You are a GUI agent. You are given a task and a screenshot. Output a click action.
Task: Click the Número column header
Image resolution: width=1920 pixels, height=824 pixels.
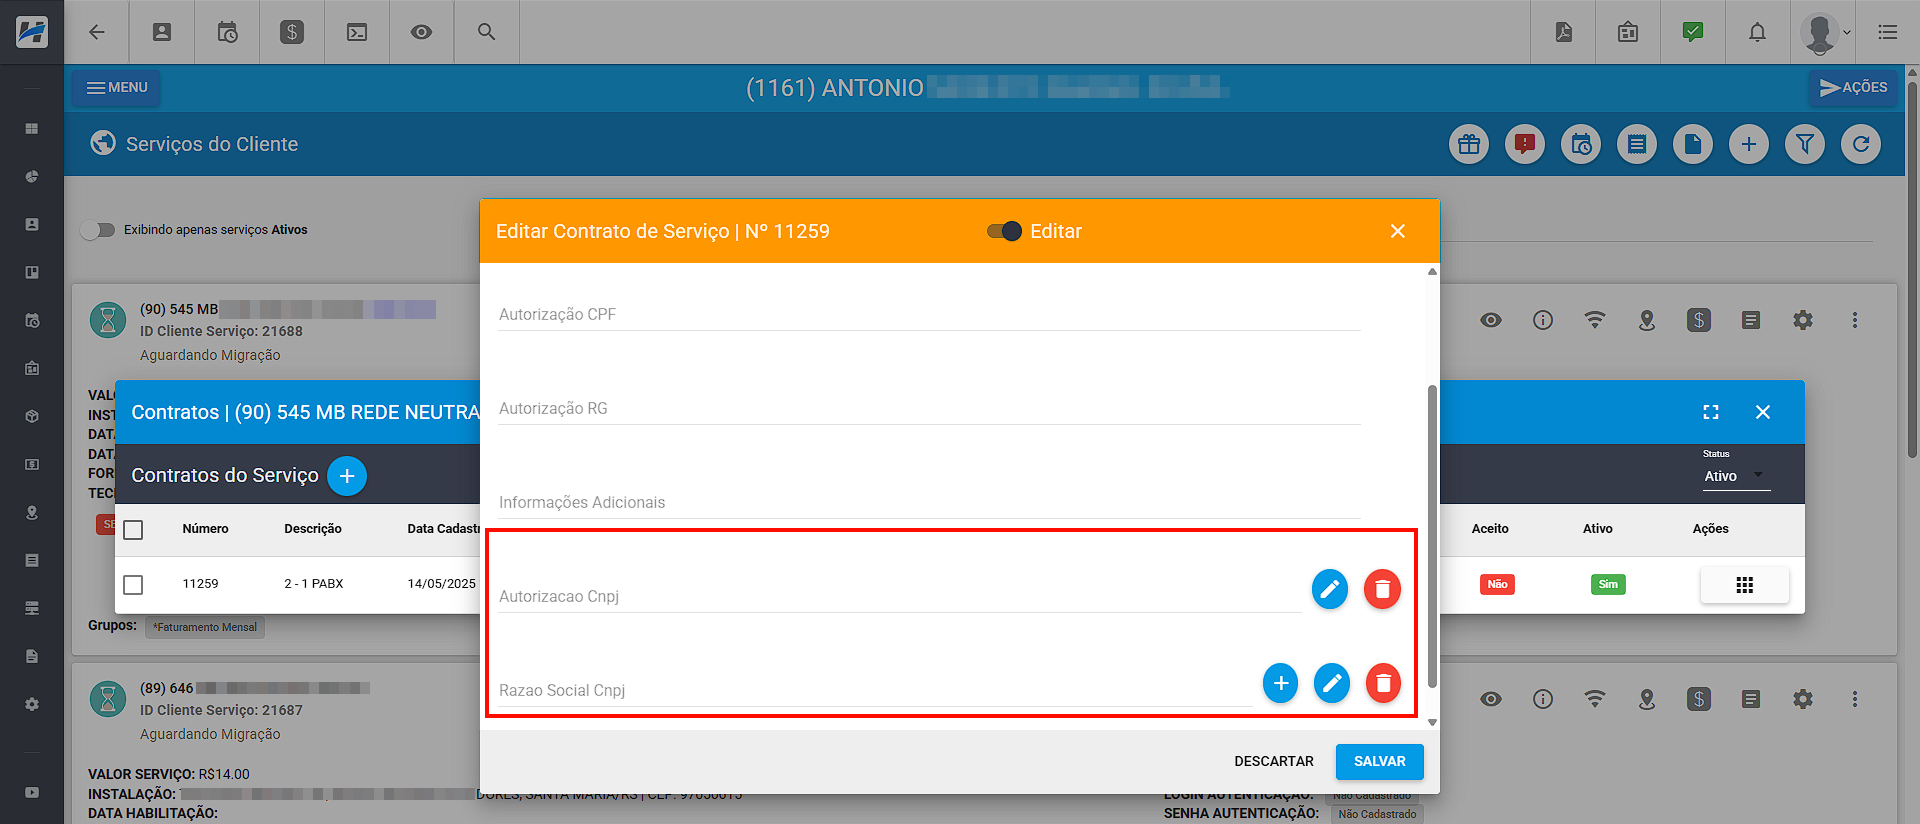pos(205,529)
